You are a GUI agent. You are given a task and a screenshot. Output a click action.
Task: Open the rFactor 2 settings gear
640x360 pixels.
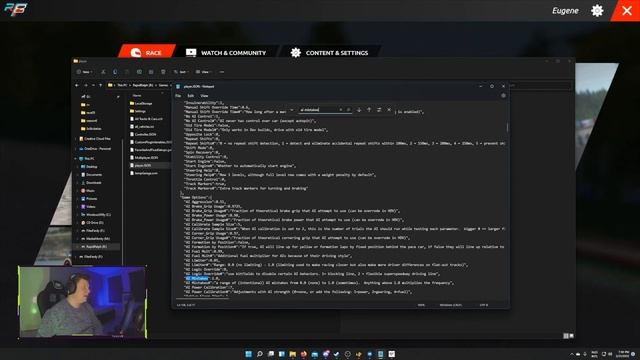pos(597,11)
